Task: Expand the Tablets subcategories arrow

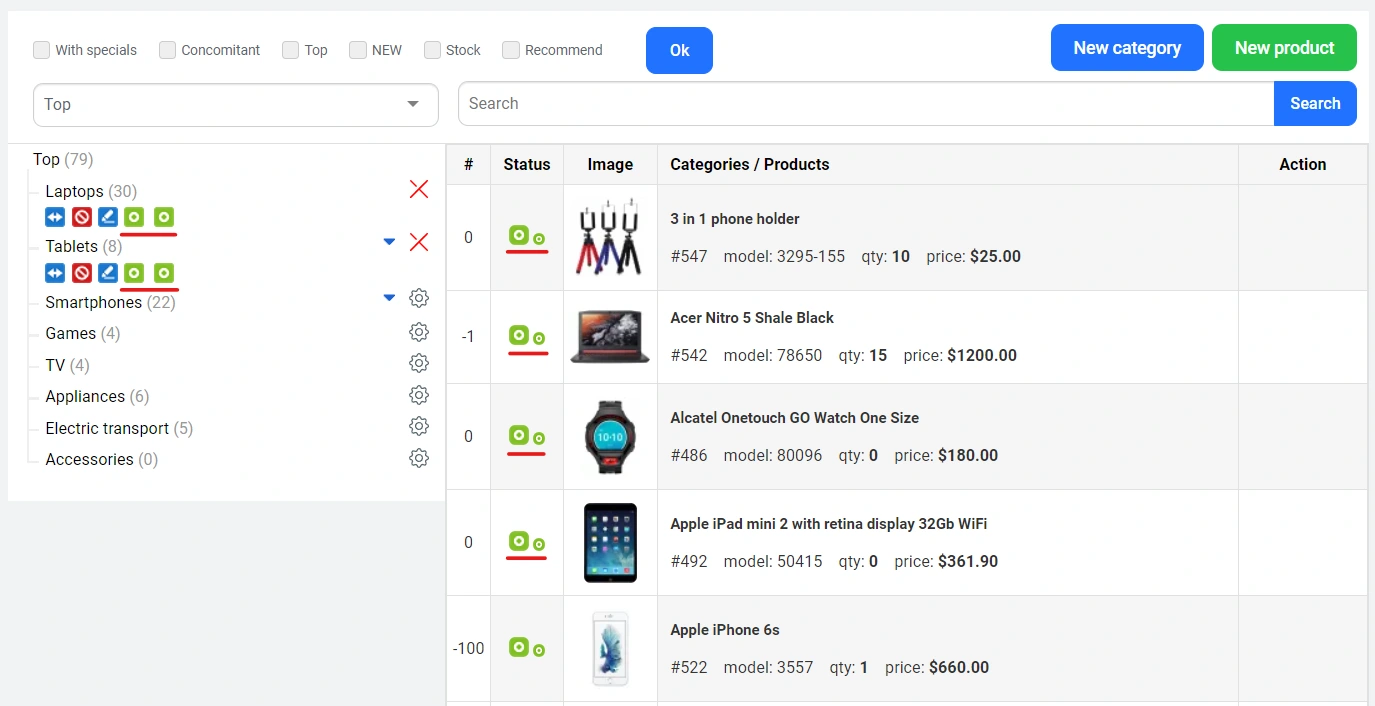Action: click(390, 242)
